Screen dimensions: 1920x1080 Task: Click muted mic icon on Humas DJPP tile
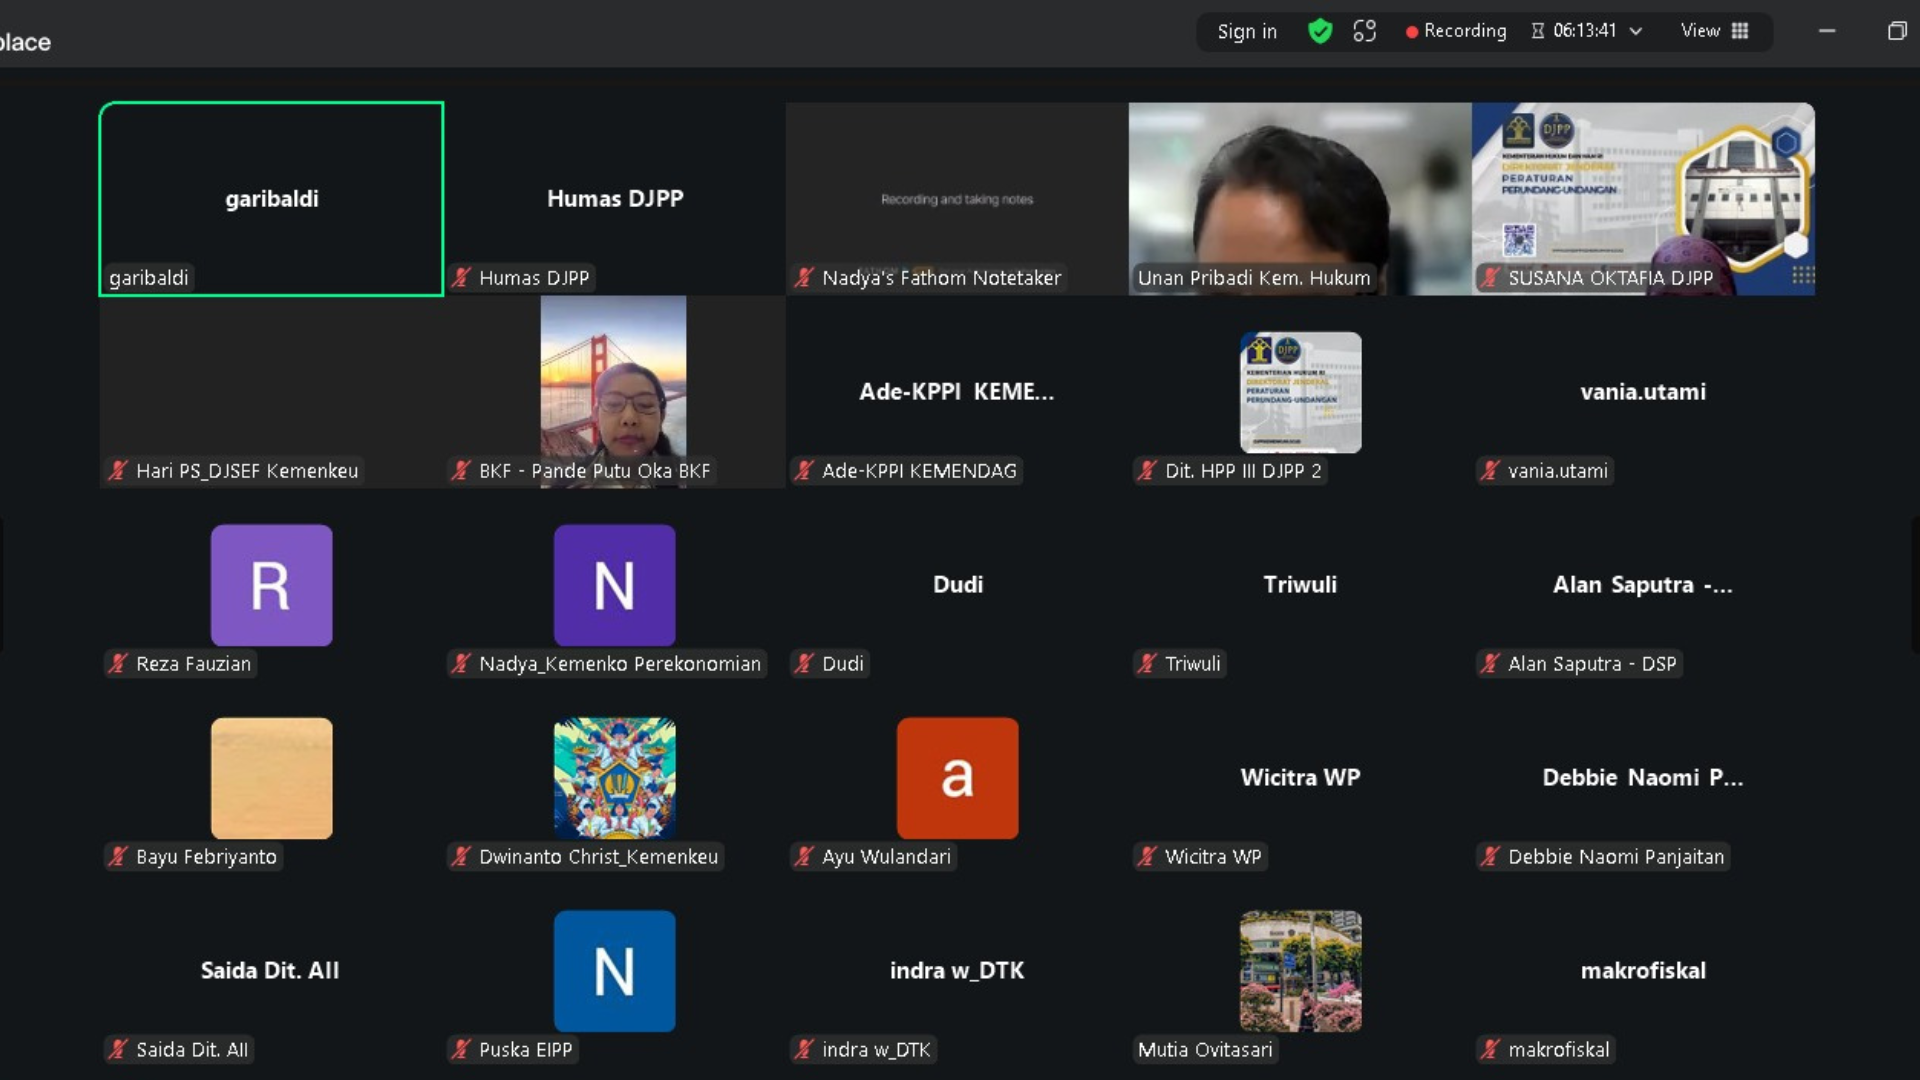tap(461, 278)
